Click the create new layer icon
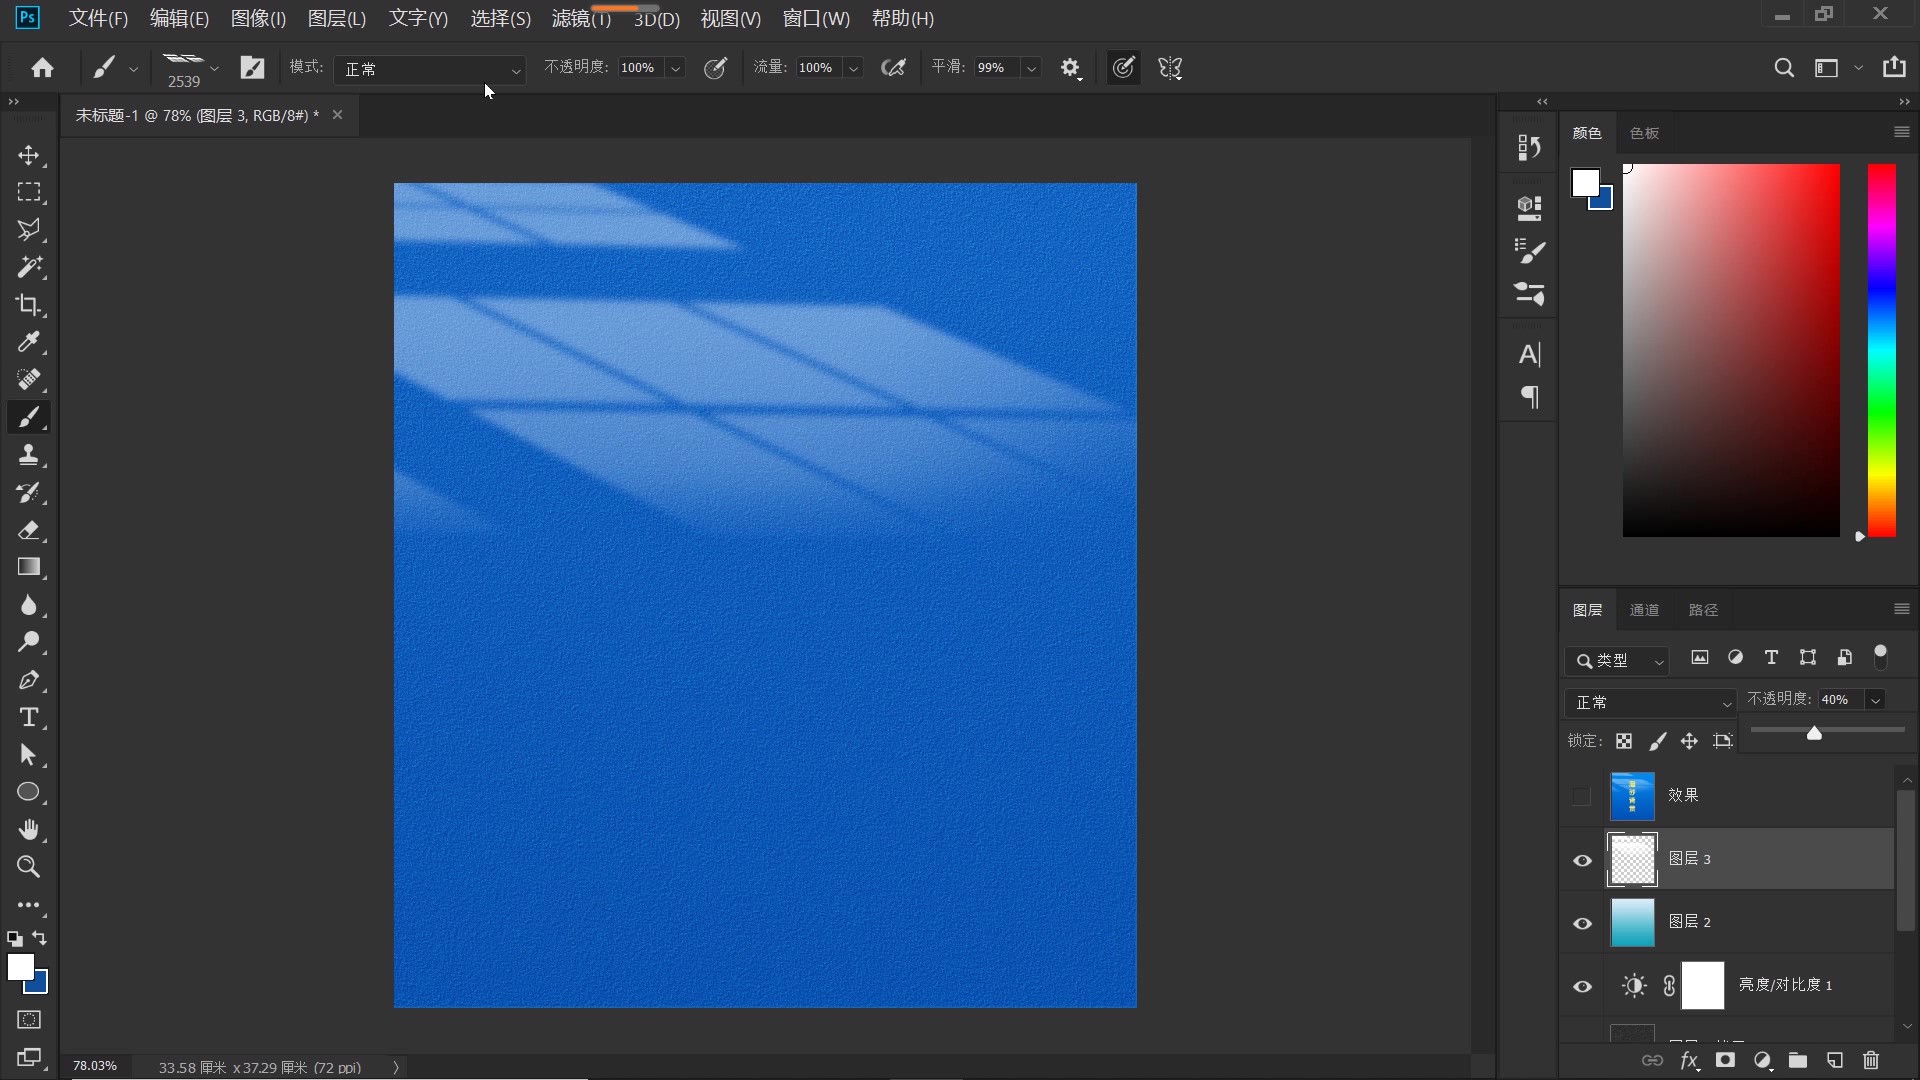 coord(1834,1060)
